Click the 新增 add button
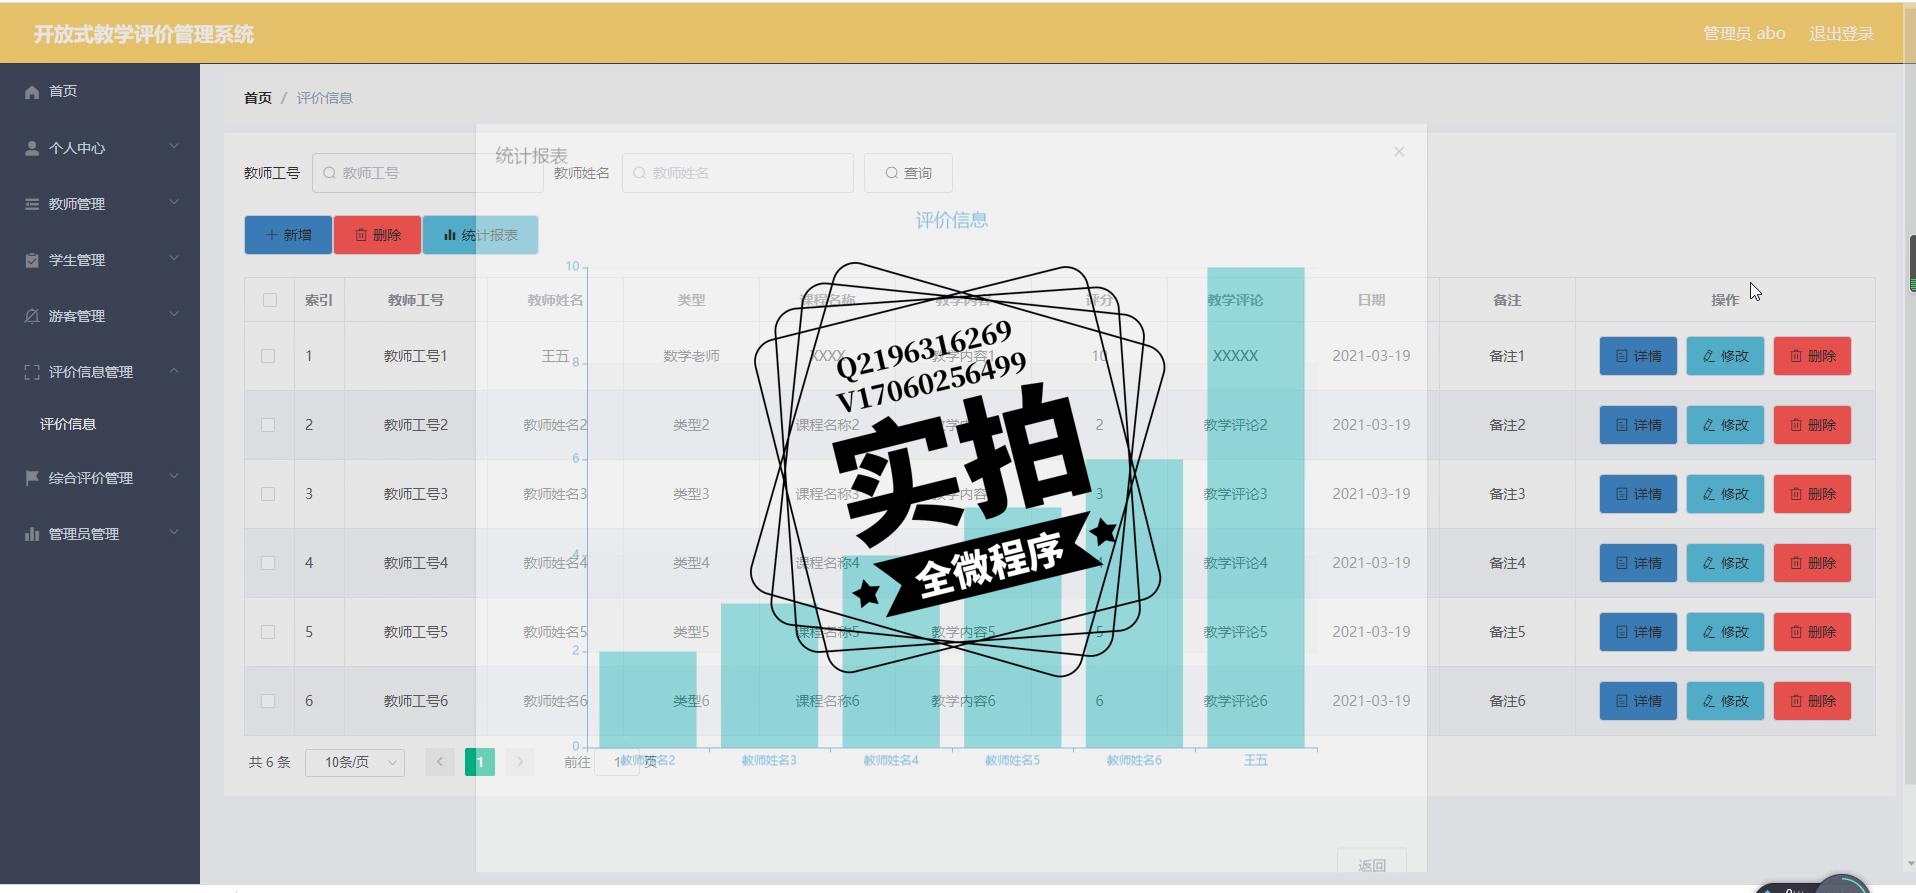Image resolution: width=1916 pixels, height=893 pixels. click(x=288, y=235)
